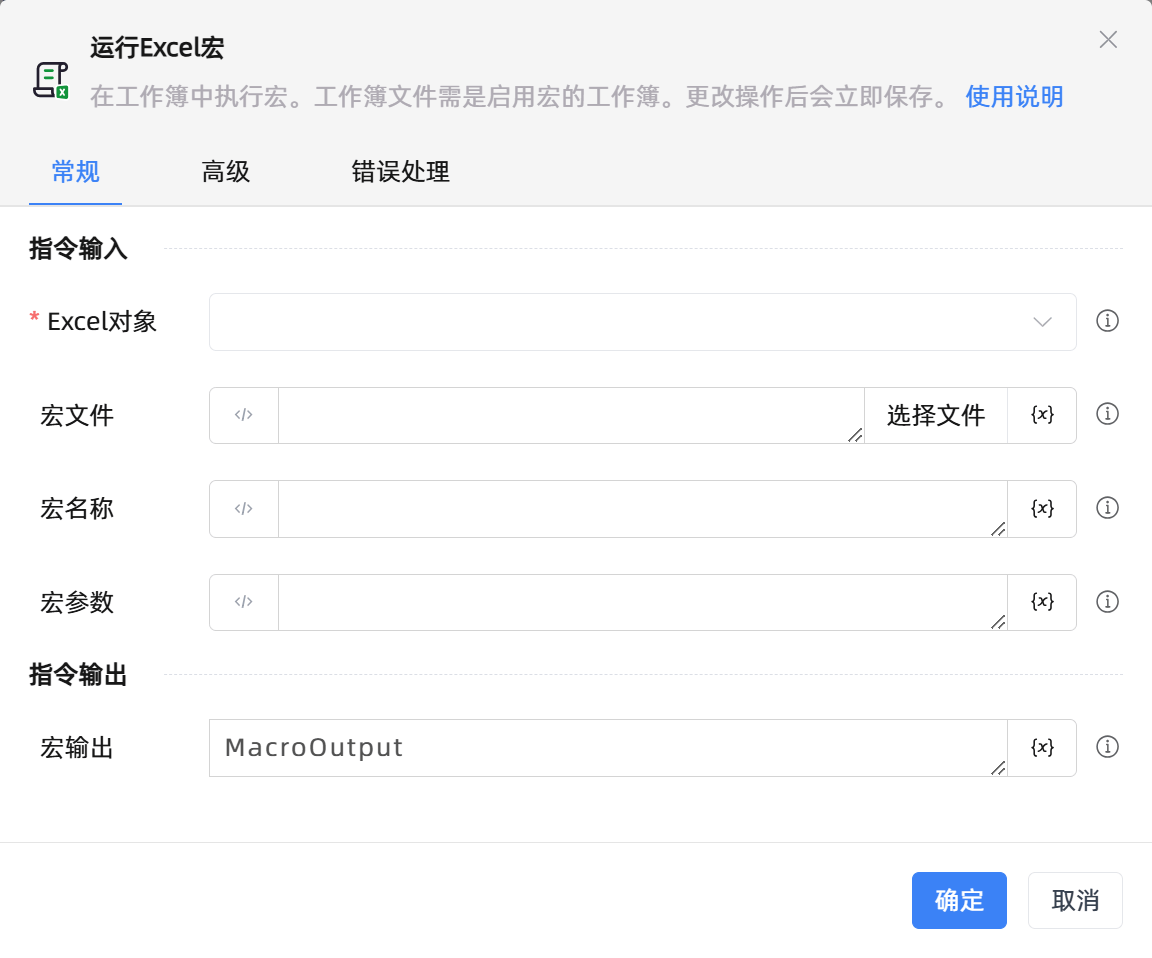Viewport: 1152px width, 958px height.
Task: Open the 使用说明 link
Action: pyautogui.click(x=1014, y=96)
